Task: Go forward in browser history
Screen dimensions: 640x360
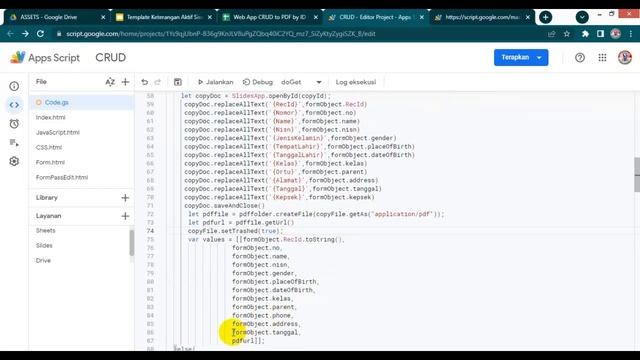Action: (x=25, y=34)
